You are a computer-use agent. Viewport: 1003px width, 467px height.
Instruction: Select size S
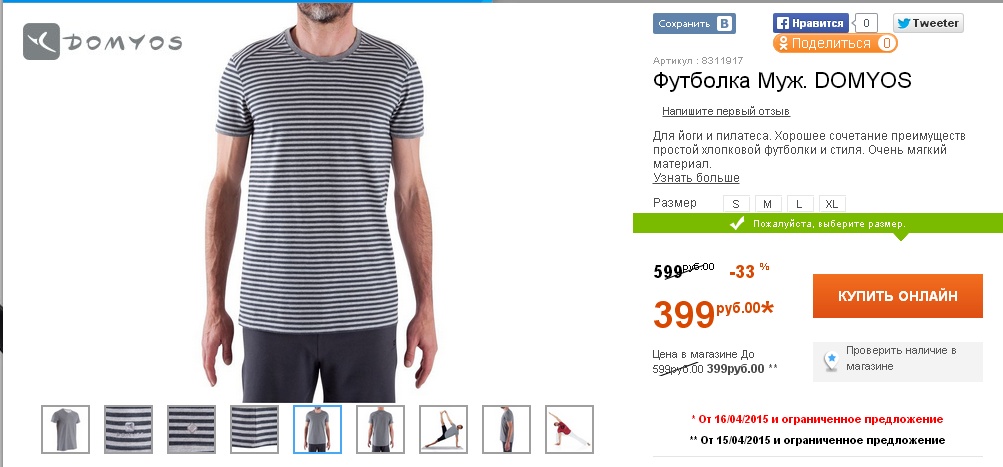point(736,204)
